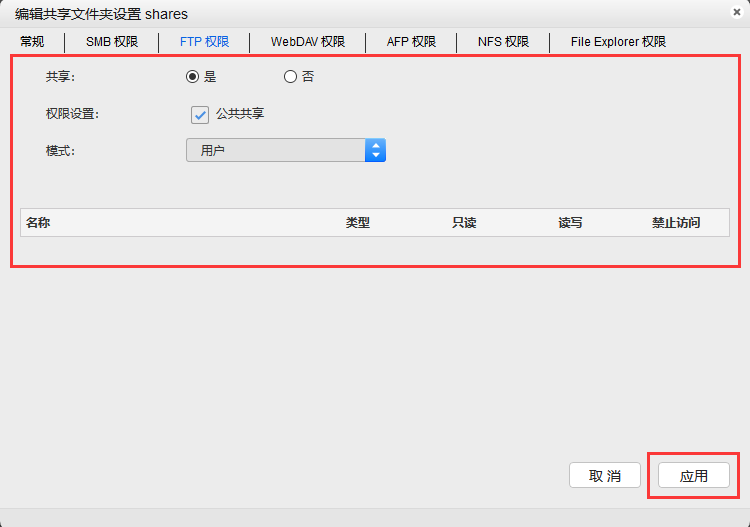Sort by the 名称 column header
This screenshot has width=750, height=527.
(x=38, y=223)
